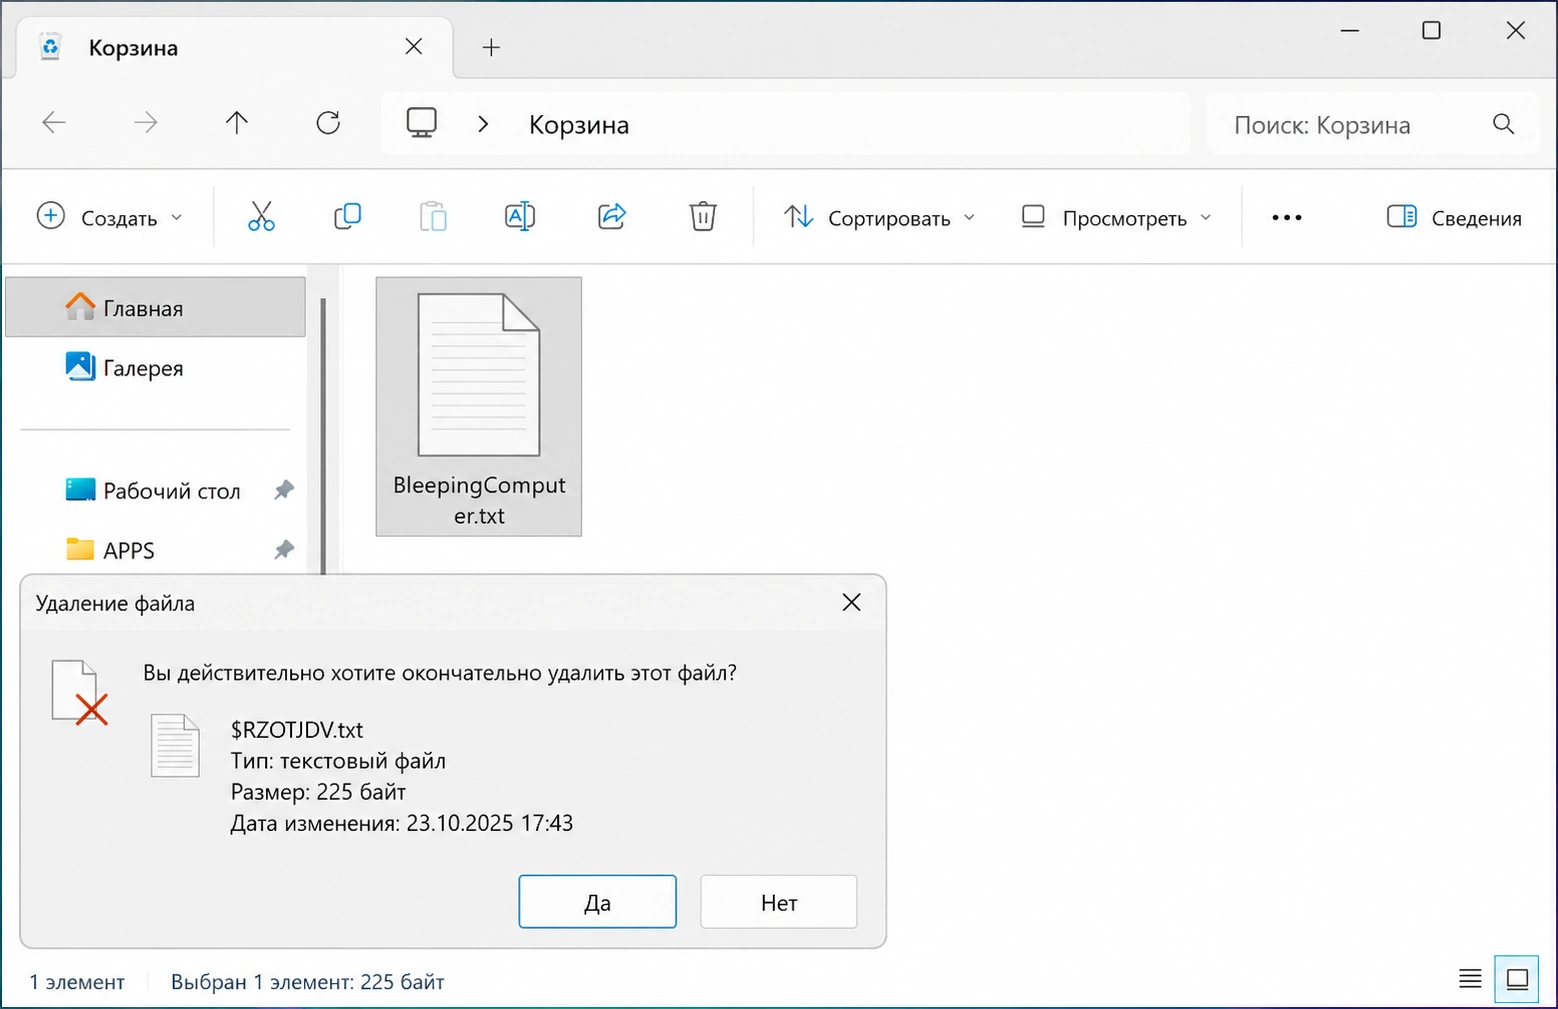Close the Explorer window
The image size is (1558, 1009).
coord(1515,31)
